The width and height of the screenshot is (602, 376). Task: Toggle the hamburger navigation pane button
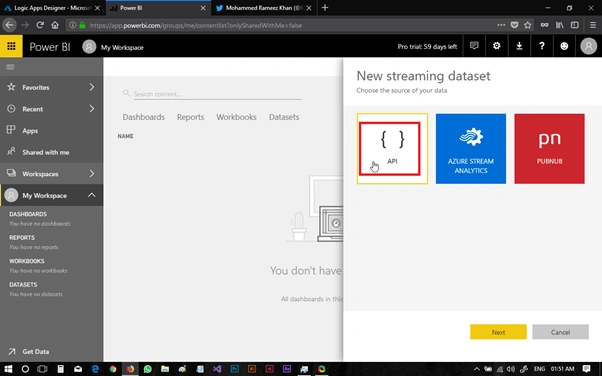(x=10, y=67)
